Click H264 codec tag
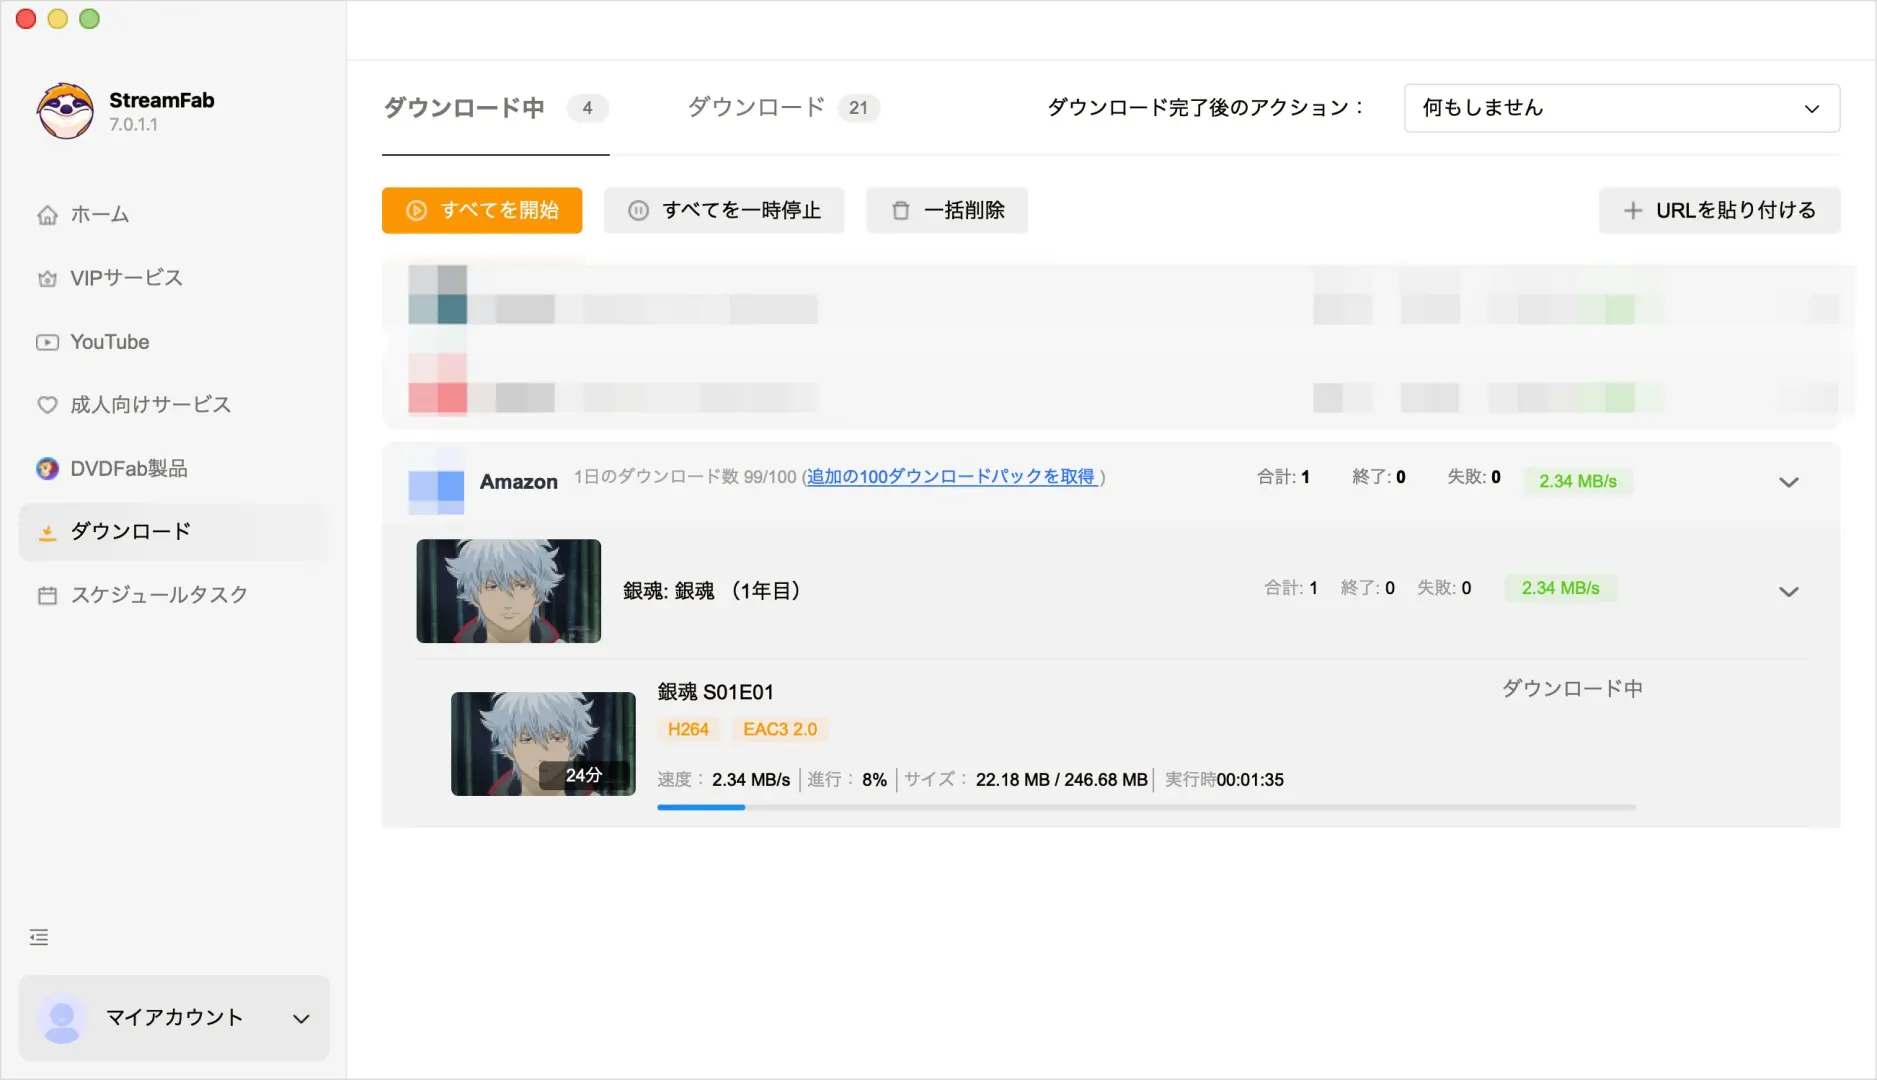 coord(688,730)
